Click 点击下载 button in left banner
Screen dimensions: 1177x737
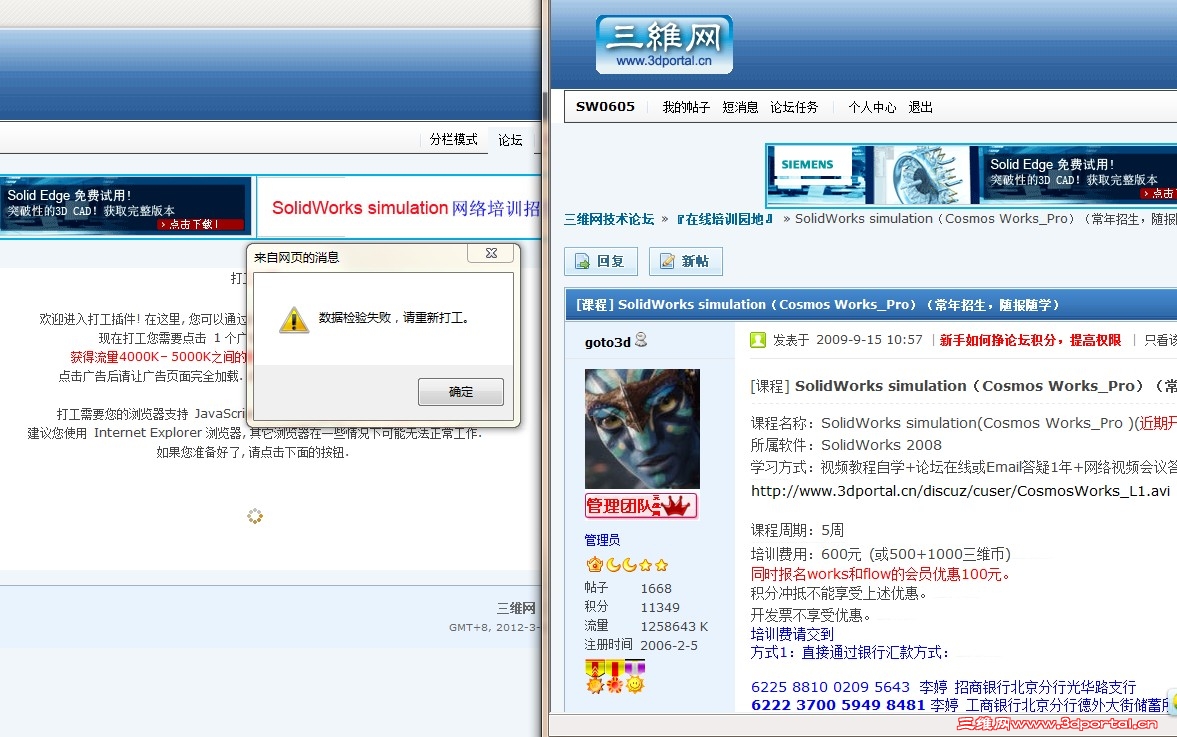[x=201, y=224]
